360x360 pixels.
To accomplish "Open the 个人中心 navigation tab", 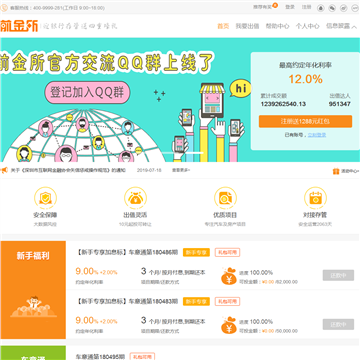I will (307, 26).
